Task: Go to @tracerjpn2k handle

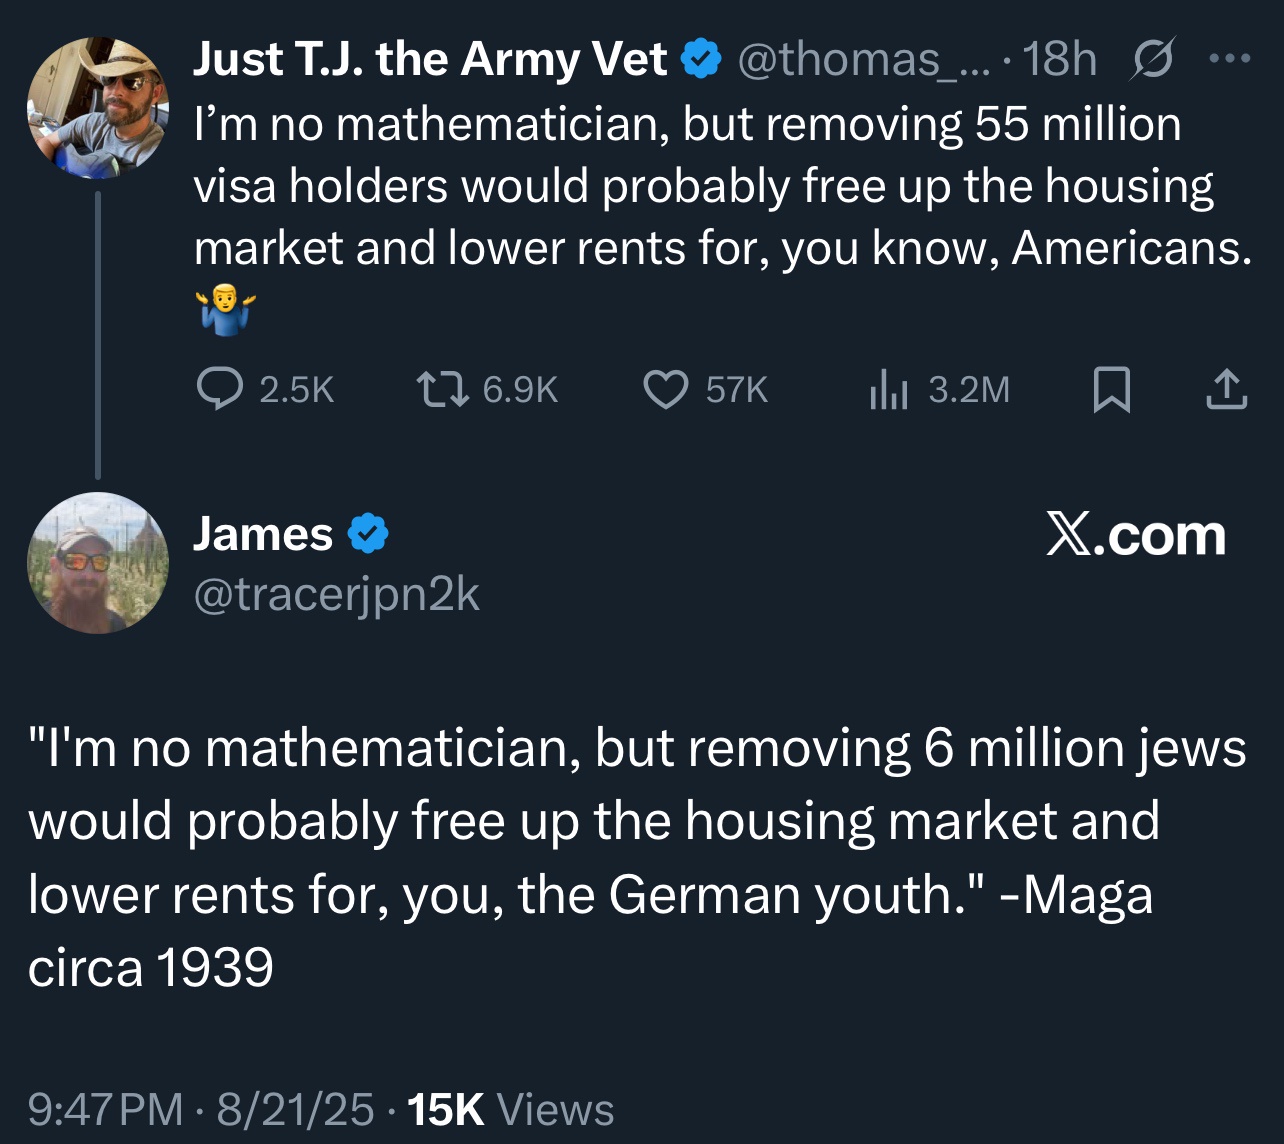Action: (x=336, y=595)
